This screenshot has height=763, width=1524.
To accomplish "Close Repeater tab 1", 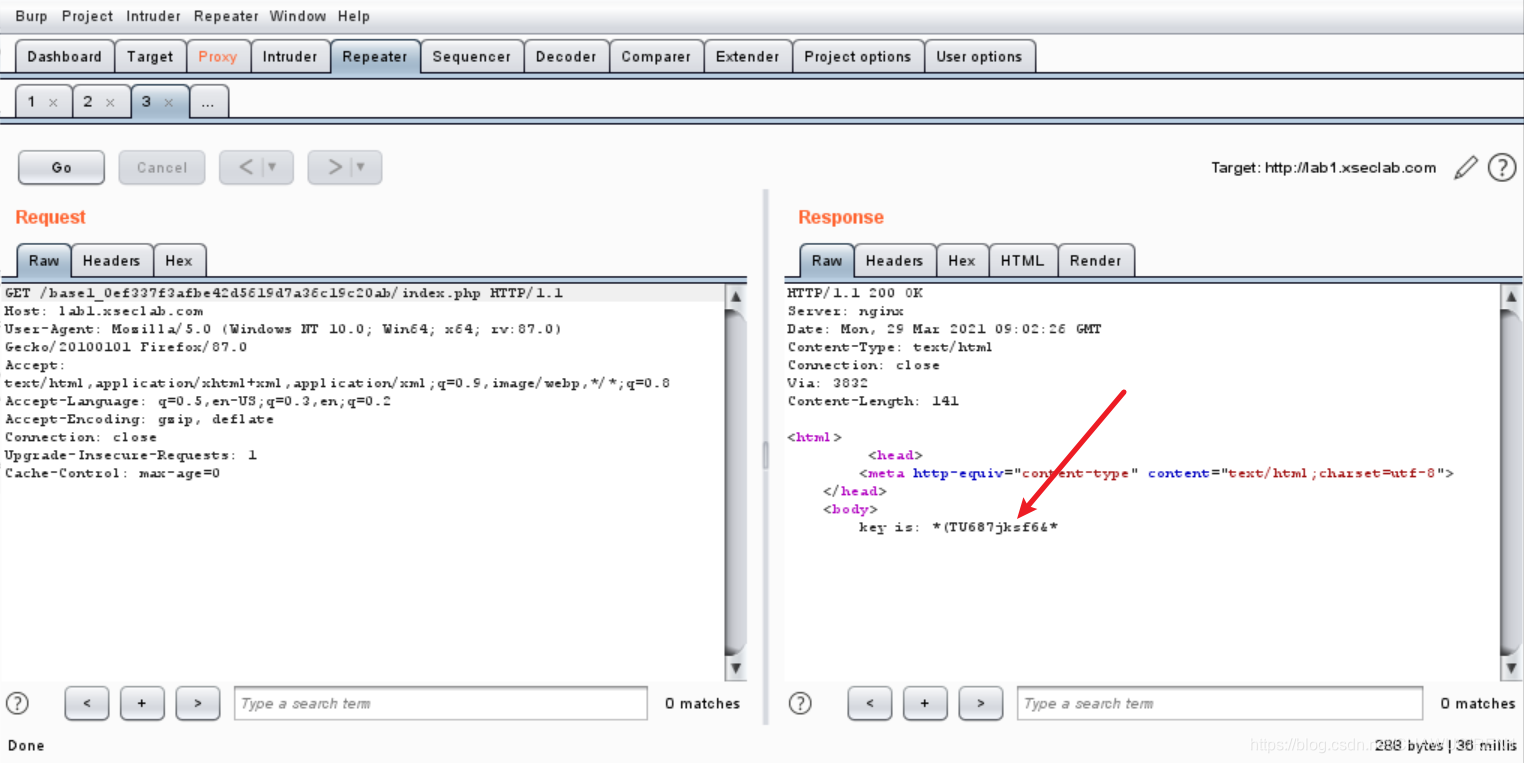I will (x=53, y=102).
